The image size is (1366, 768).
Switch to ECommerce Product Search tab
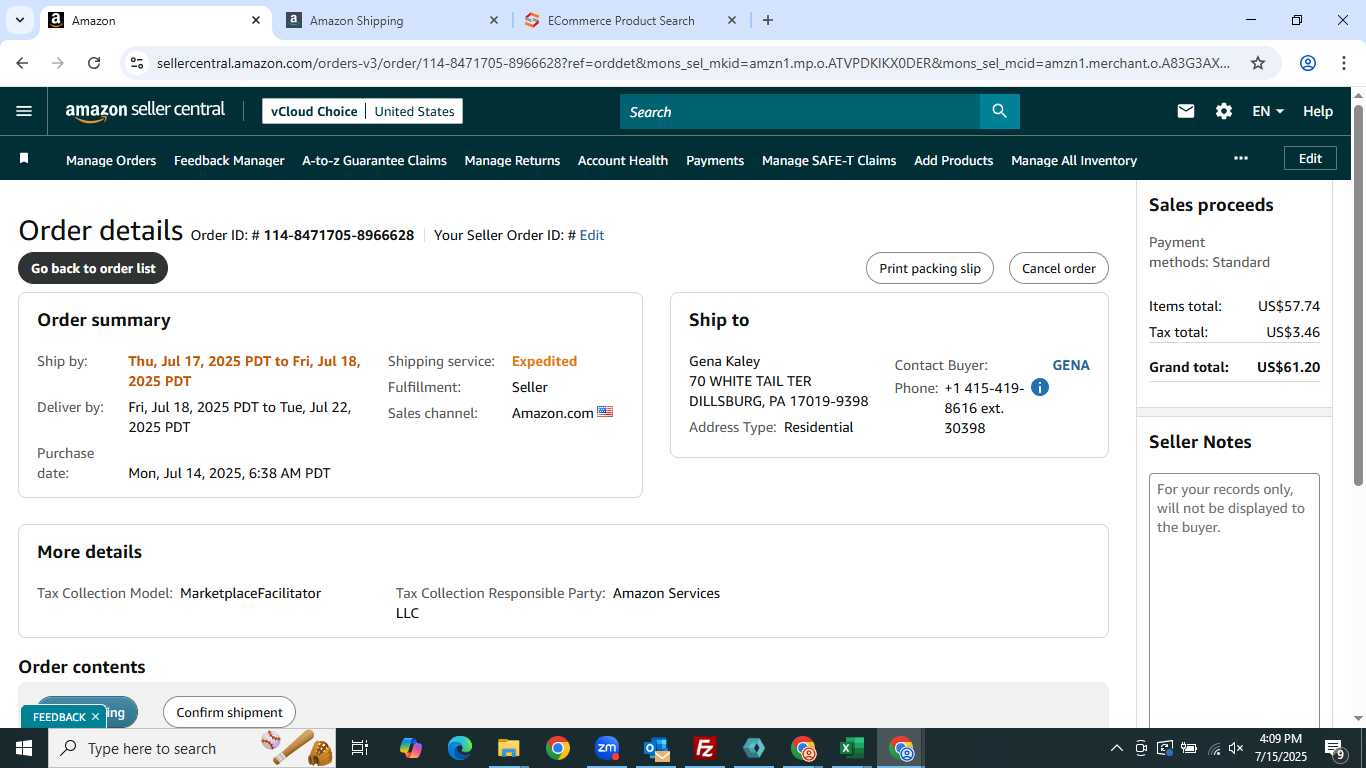(x=630, y=20)
